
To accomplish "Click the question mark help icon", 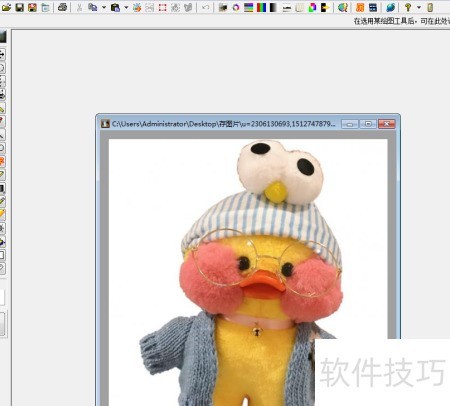I will (408, 7).
